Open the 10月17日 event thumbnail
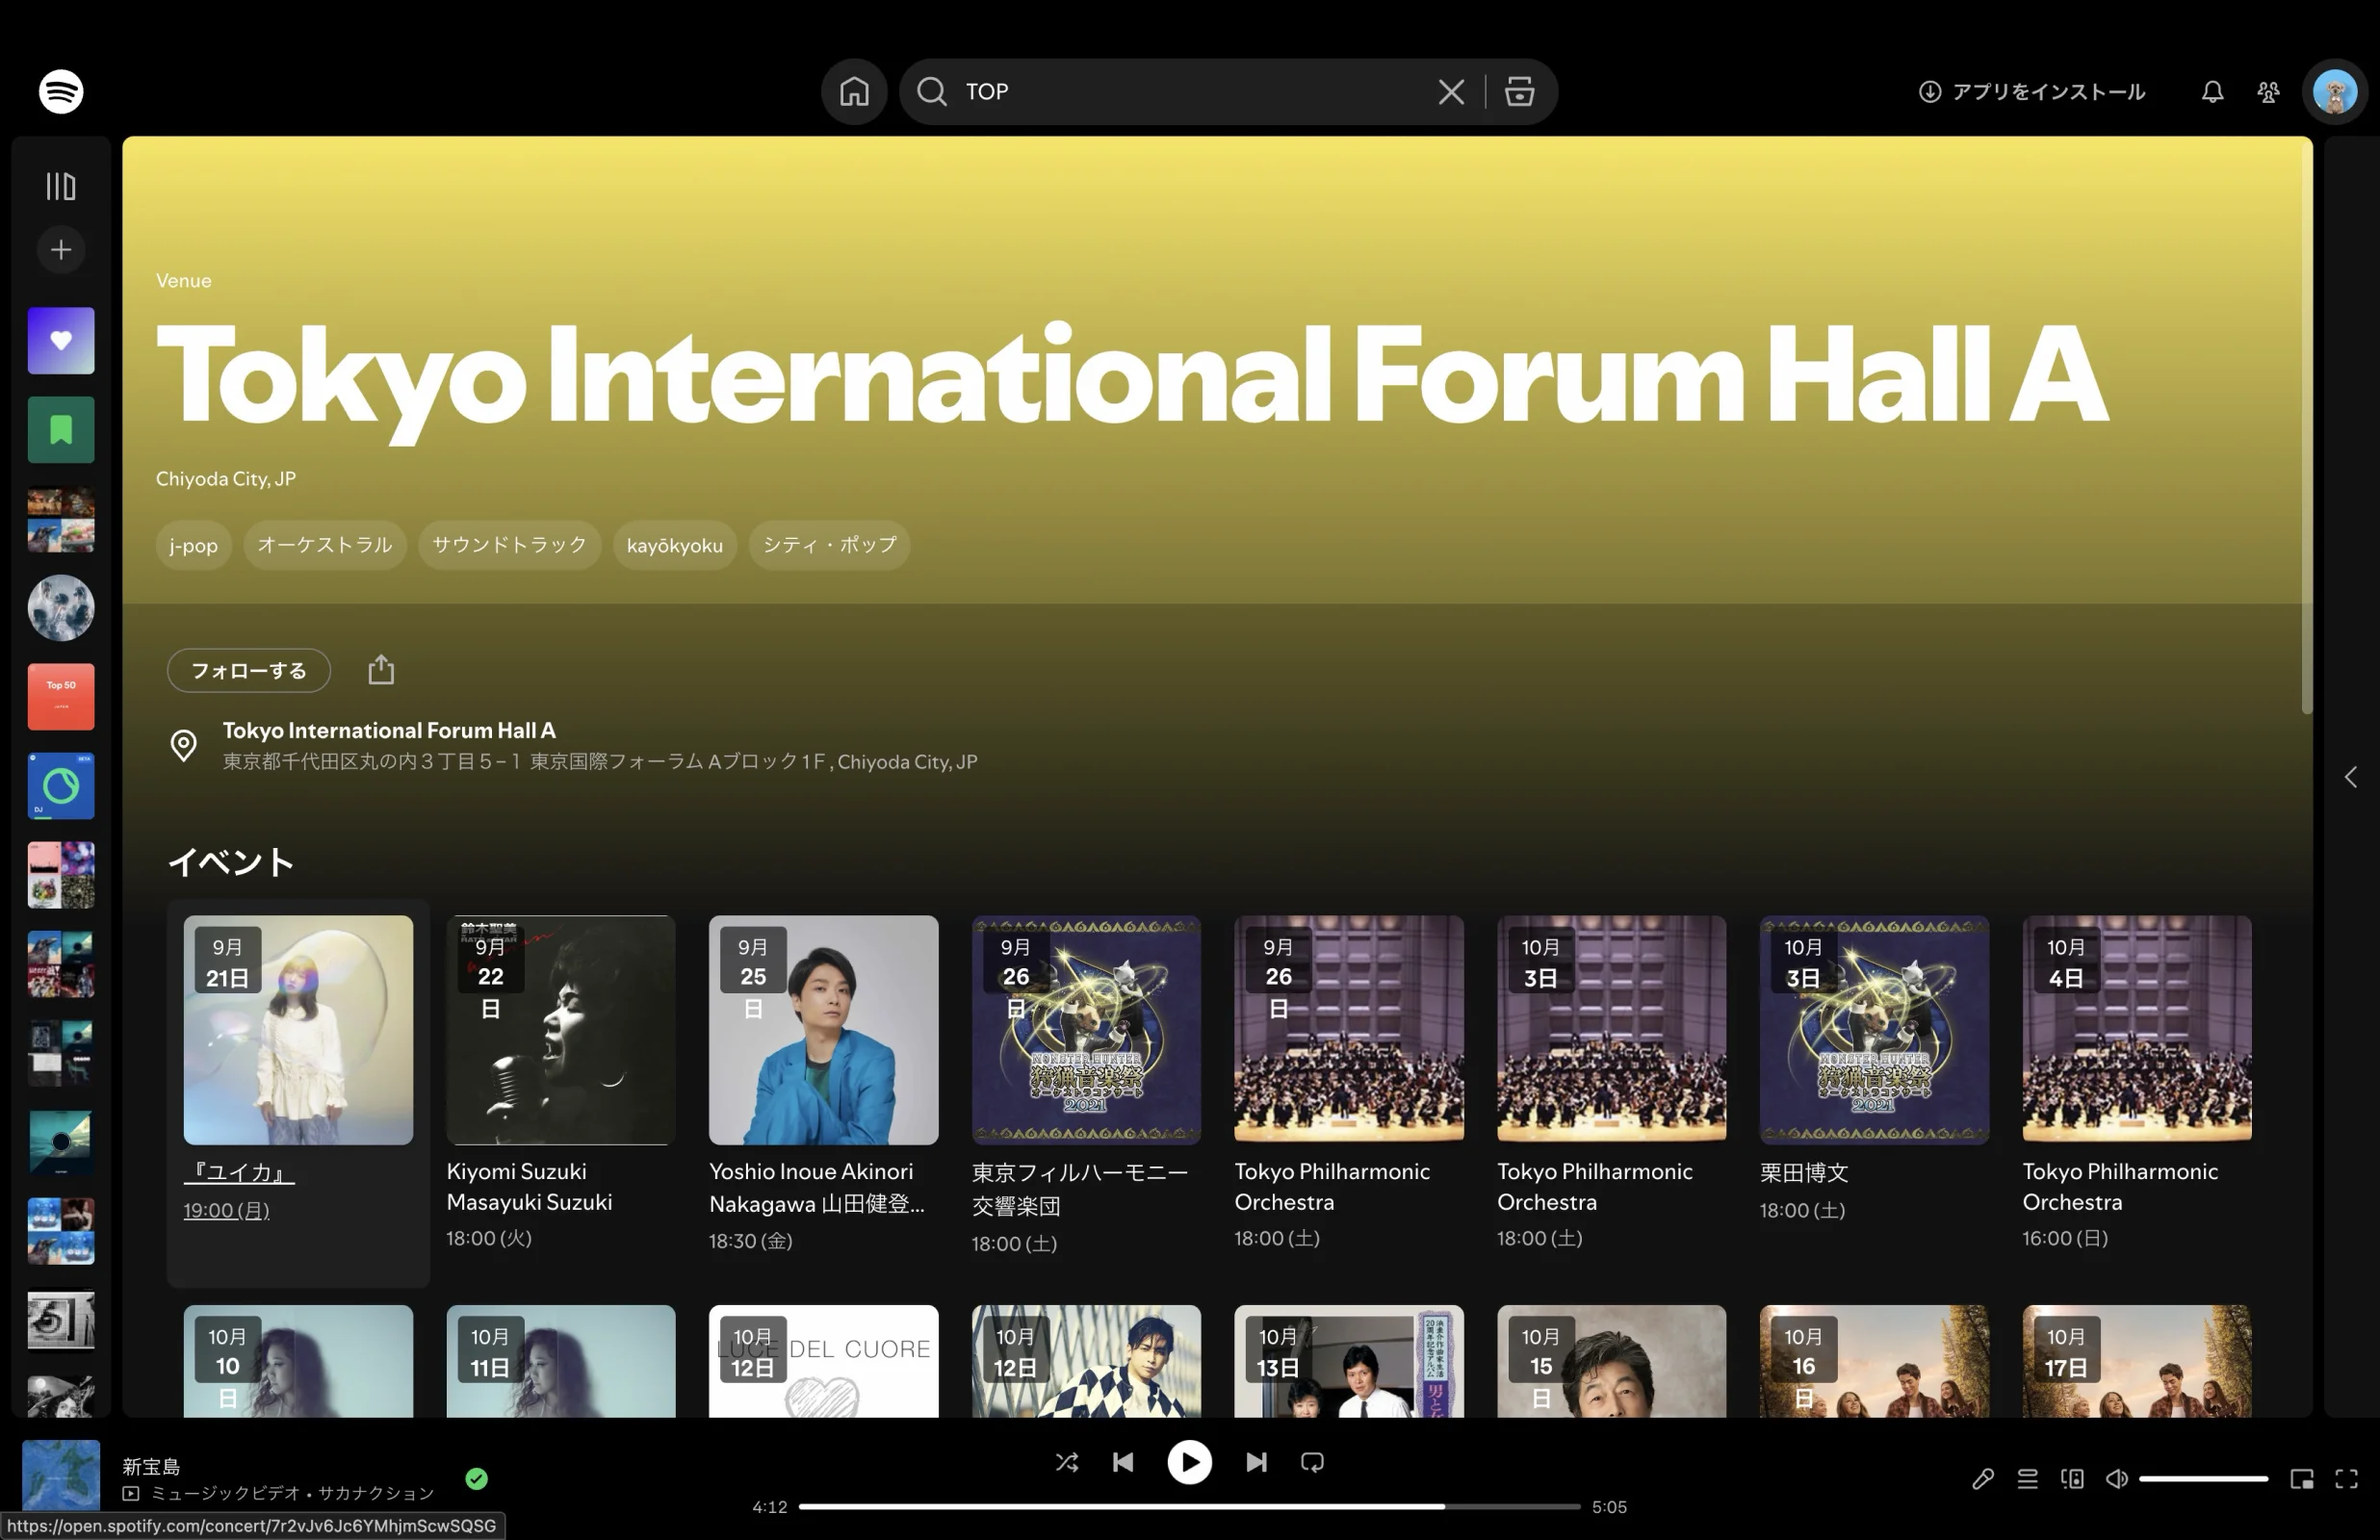This screenshot has height=1540, width=2380. point(2137,1361)
